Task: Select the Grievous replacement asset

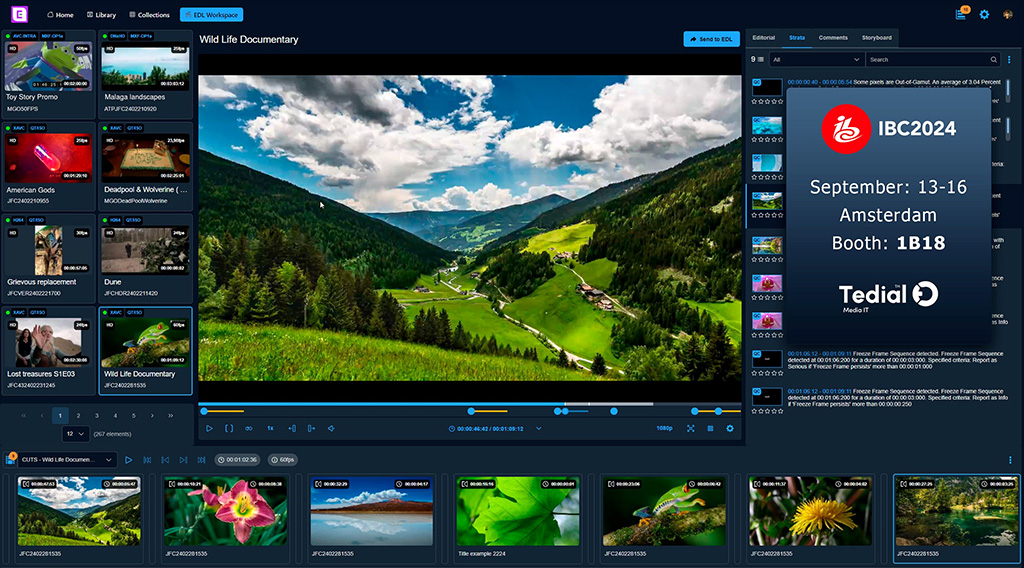Action: tap(48, 258)
